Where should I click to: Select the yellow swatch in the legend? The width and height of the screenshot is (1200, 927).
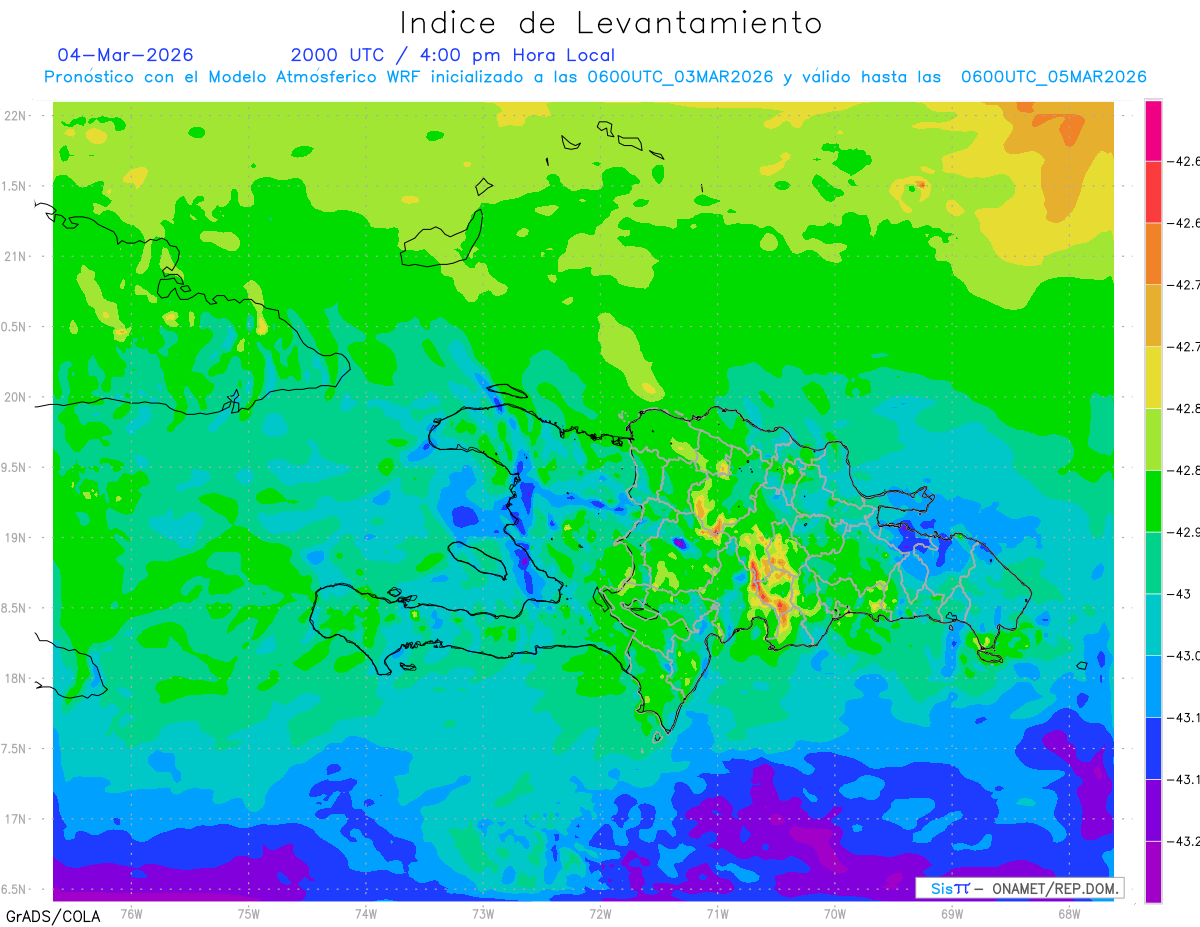click(1153, 377)
